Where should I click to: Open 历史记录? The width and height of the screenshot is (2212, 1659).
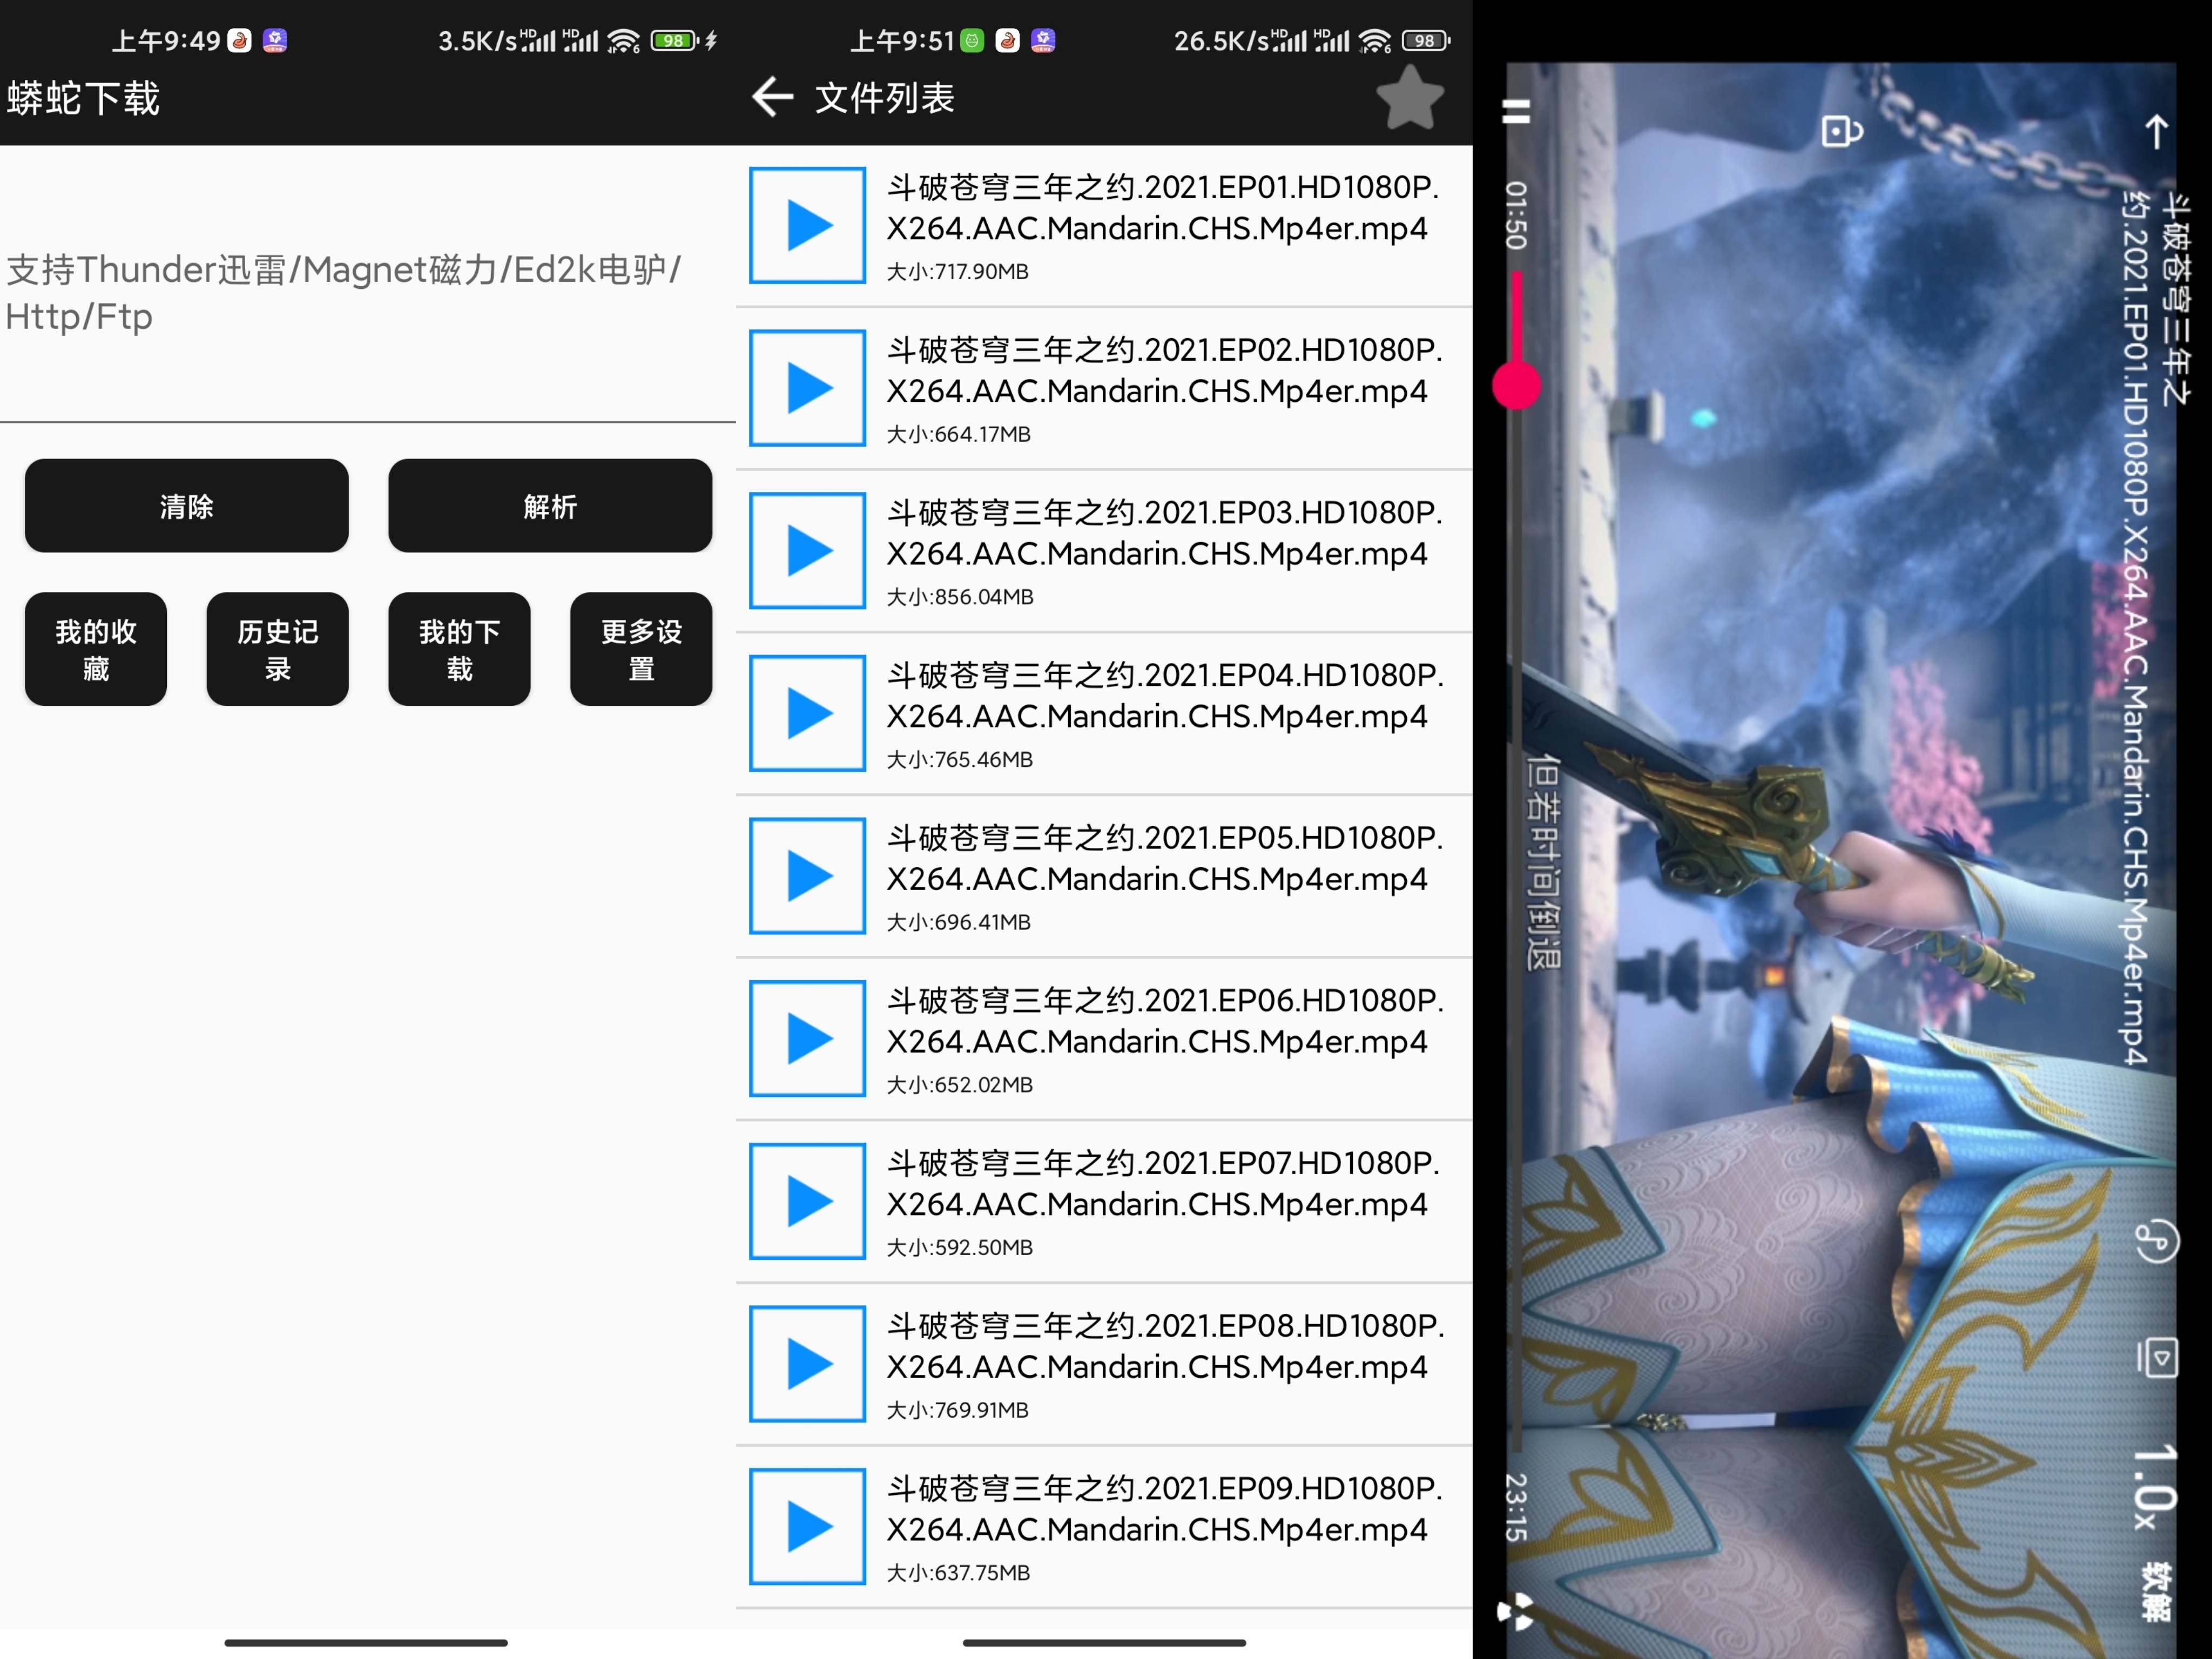278,649
